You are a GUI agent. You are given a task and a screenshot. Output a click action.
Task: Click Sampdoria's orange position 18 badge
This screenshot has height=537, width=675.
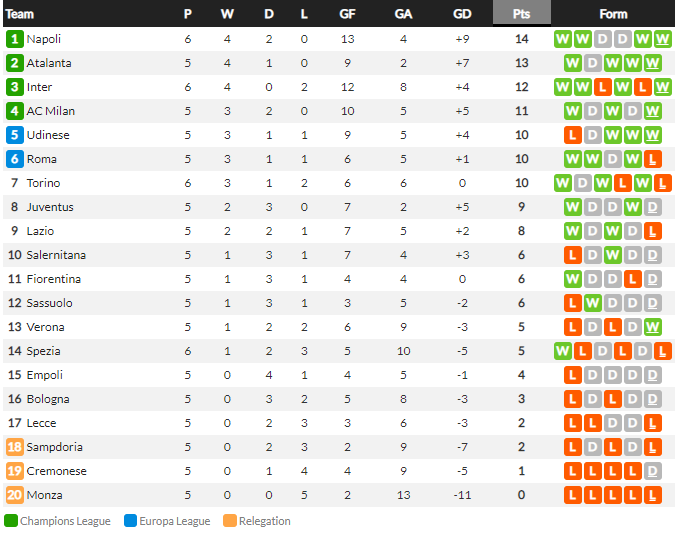pos(14,447)
